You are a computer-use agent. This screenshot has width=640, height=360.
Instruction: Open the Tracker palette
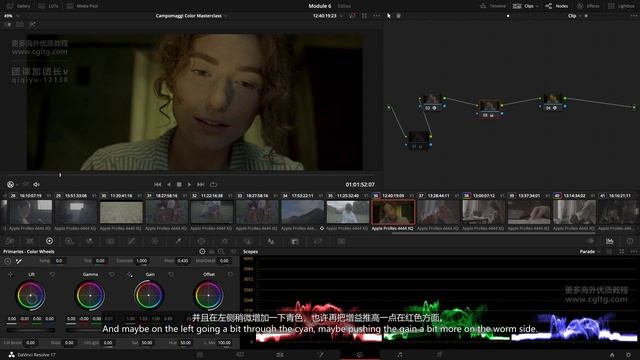click(224, 241)
